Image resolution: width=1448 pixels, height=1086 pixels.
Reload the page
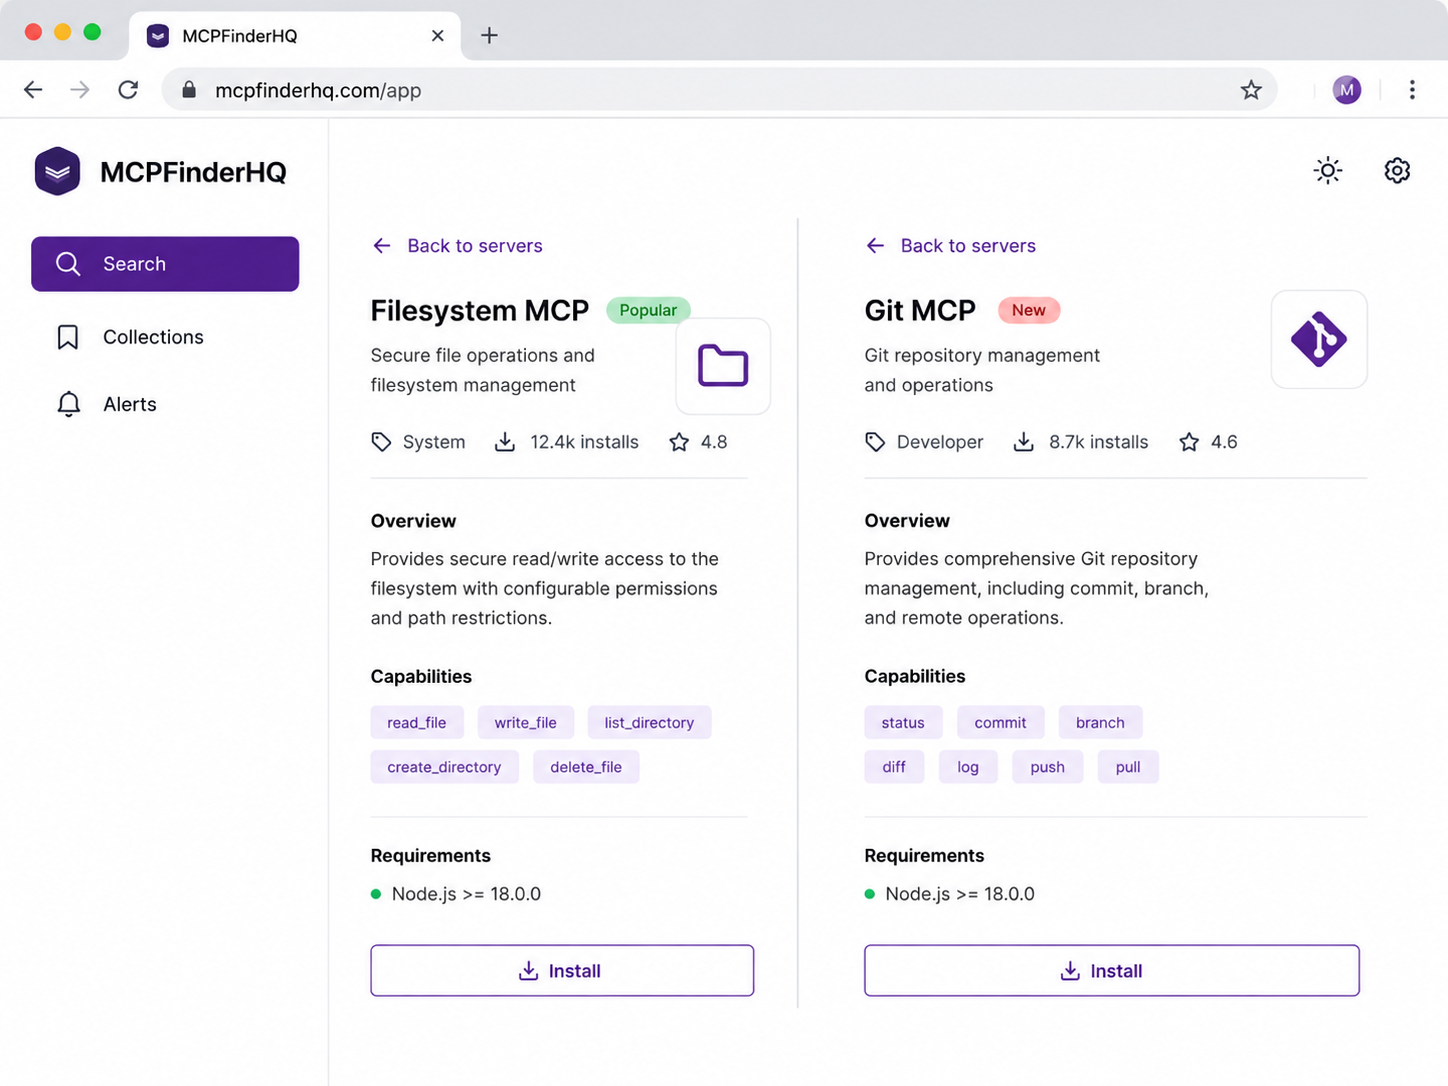(x=128, y=90)
